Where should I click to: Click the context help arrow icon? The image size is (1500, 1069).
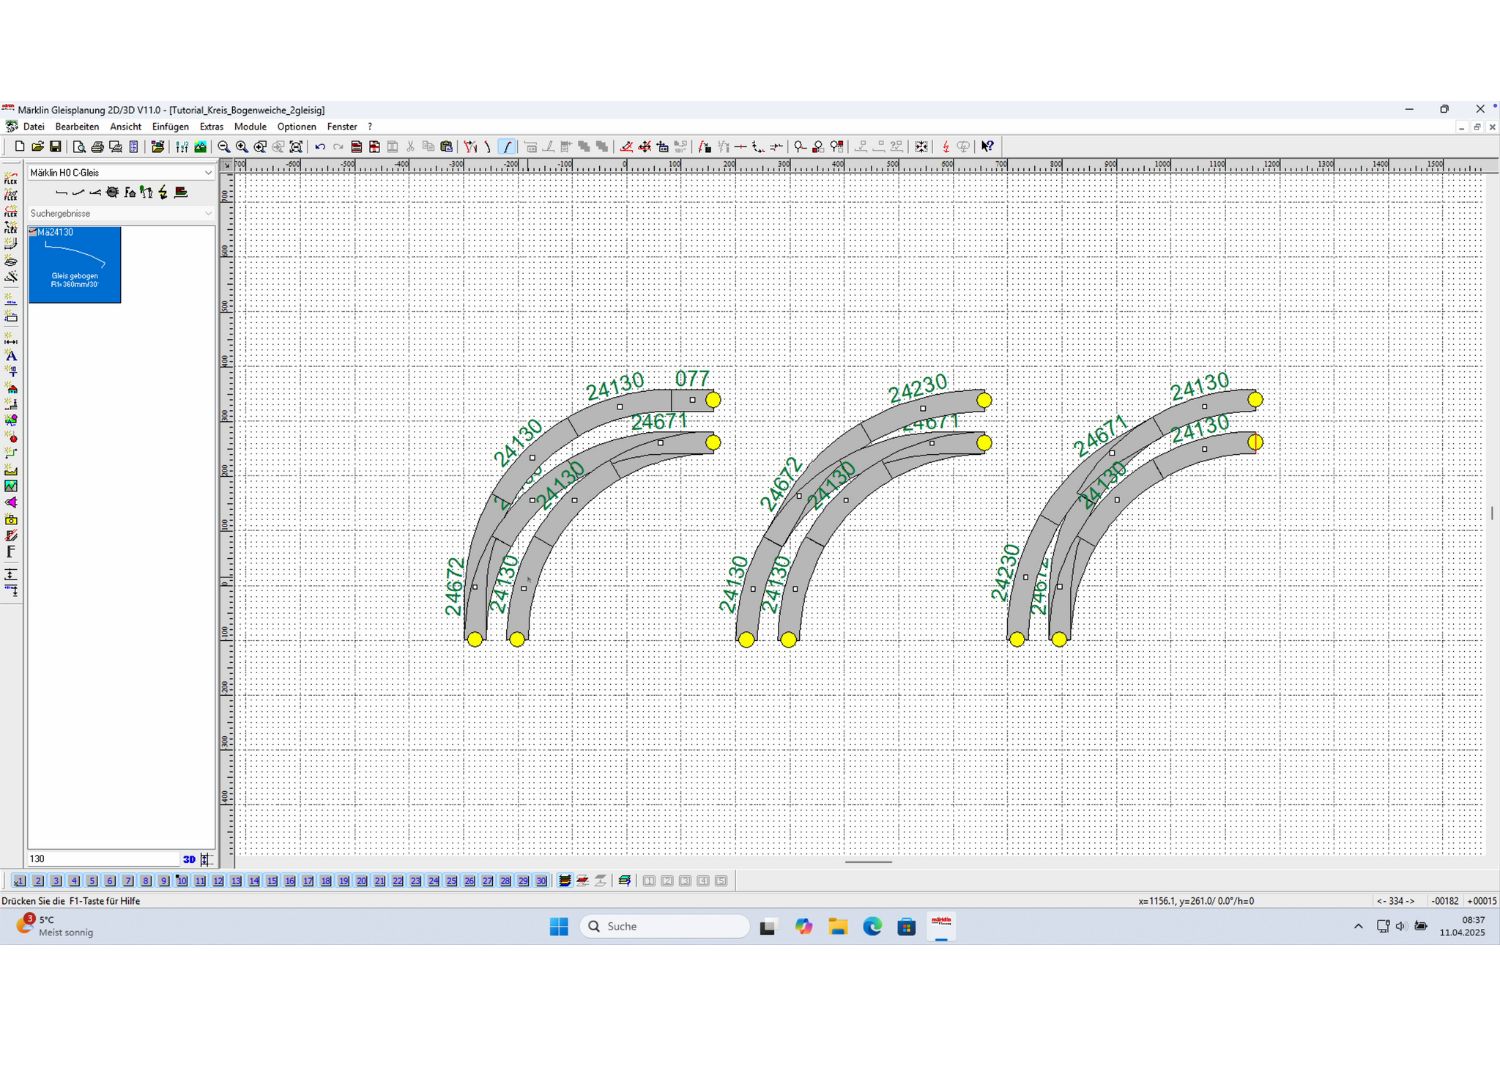click(987, 147)
